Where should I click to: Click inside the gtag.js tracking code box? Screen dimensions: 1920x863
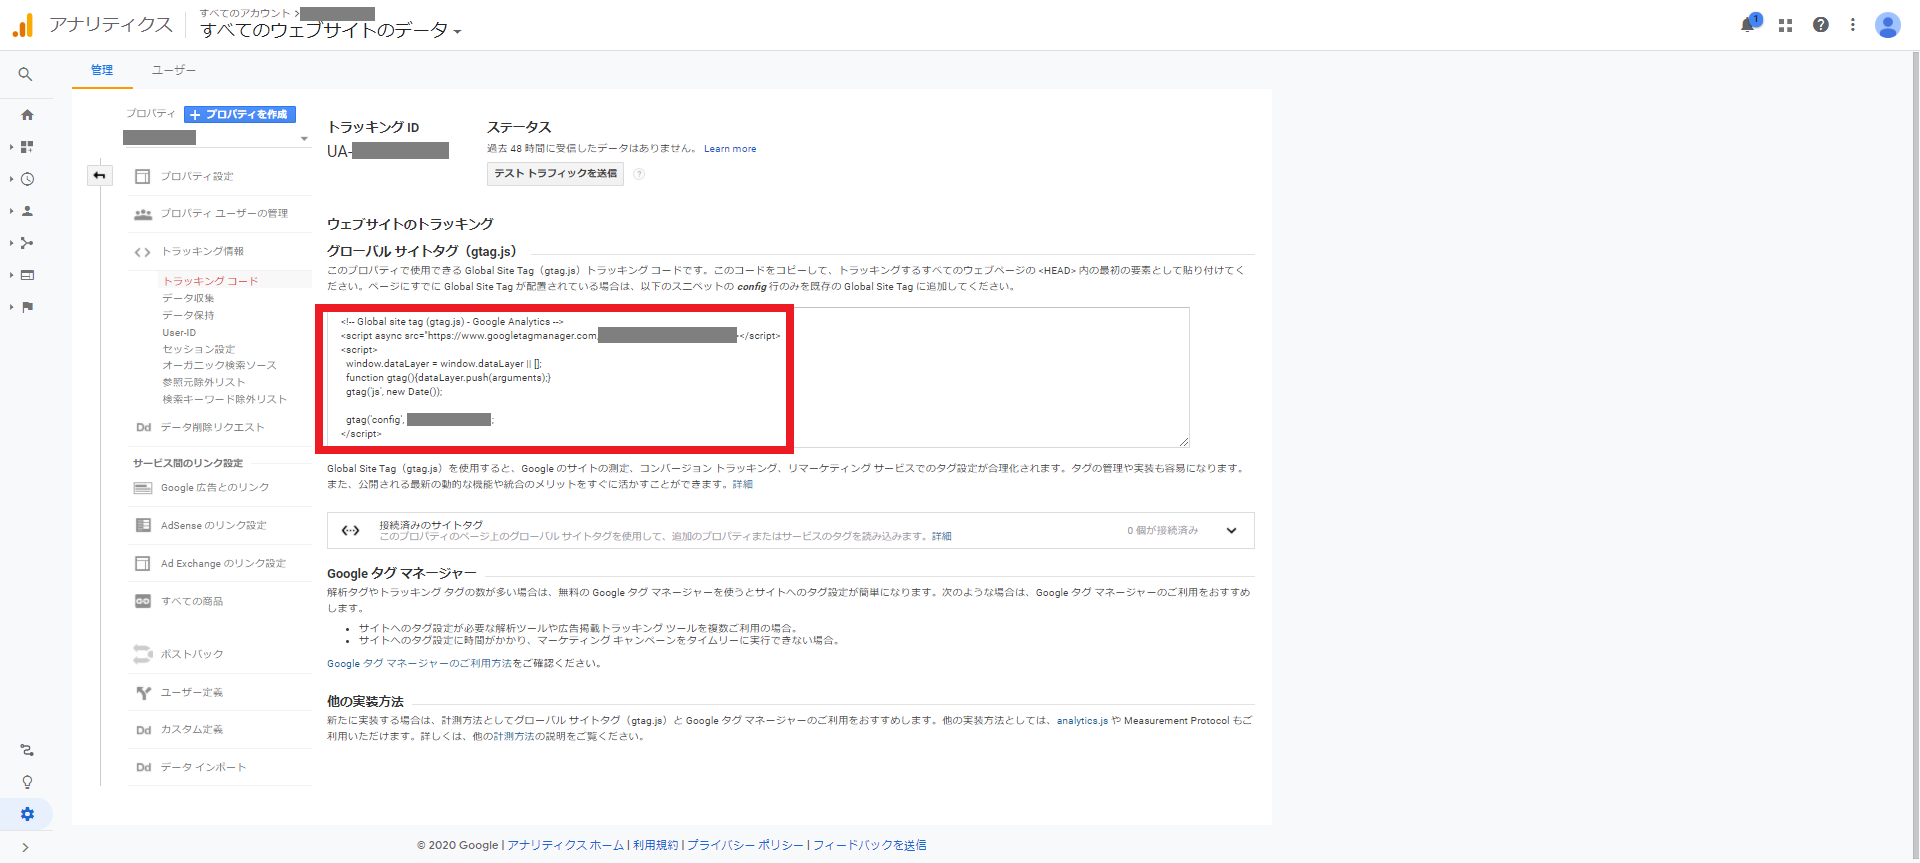tap(758, 377)
